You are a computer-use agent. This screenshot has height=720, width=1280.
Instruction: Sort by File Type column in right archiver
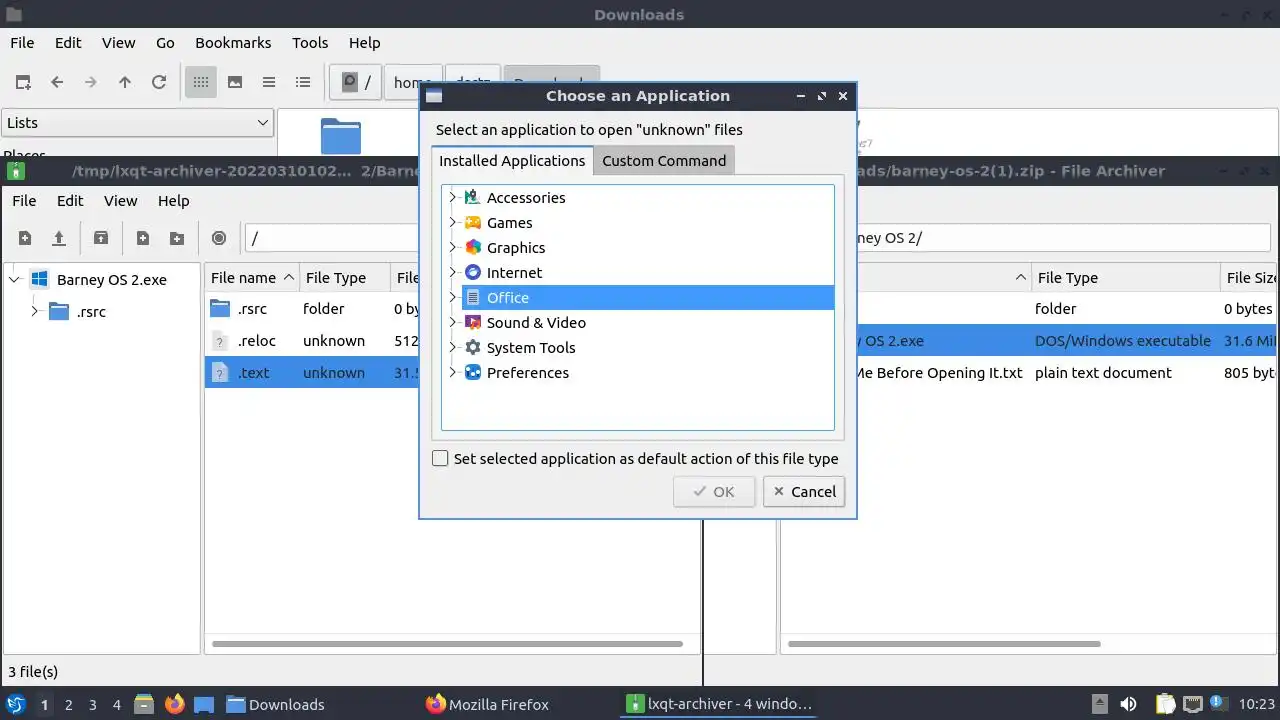point(1126,278)
